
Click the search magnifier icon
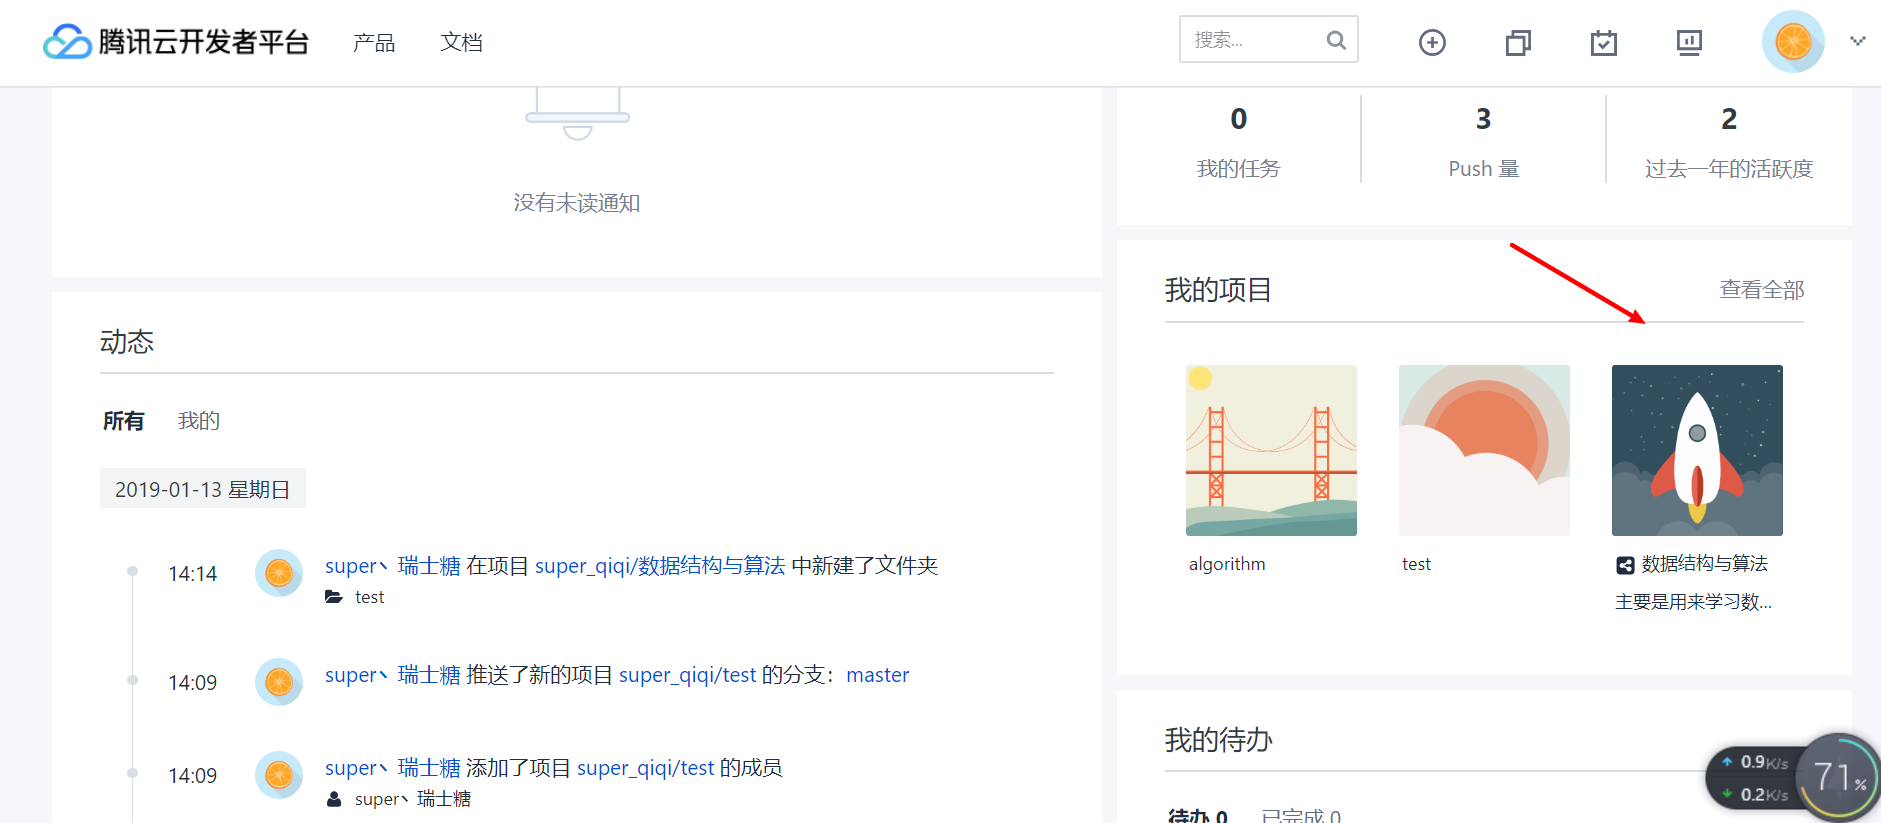pyautogui.click(x=1336, y=40)
